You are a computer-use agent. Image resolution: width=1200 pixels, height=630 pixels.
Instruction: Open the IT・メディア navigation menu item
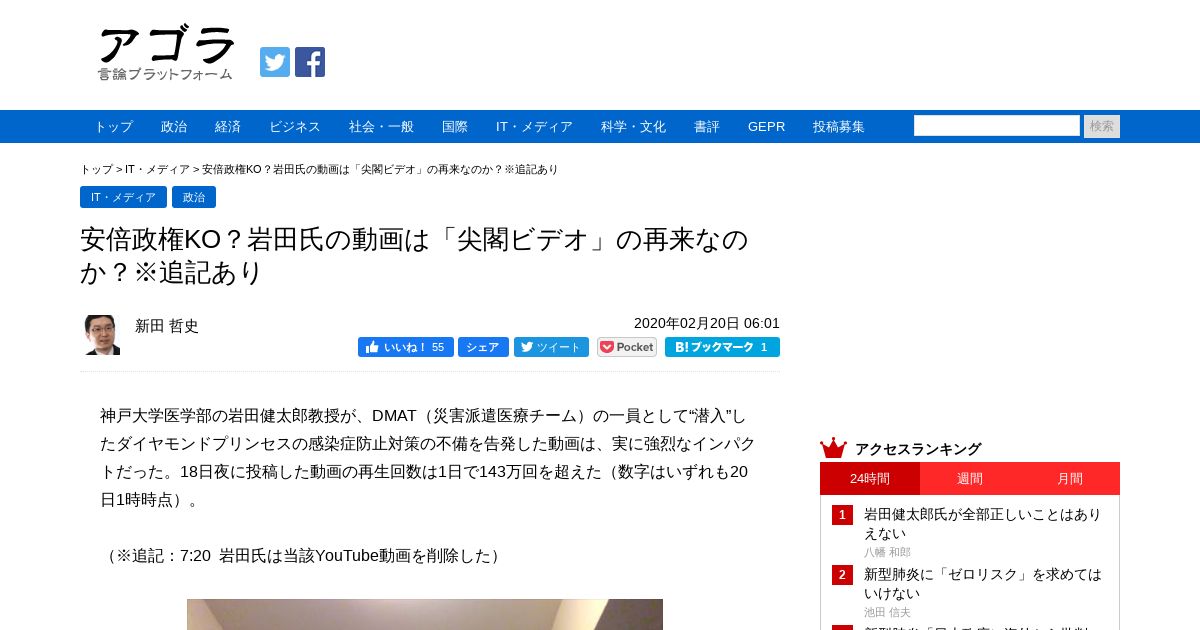click(534, 127)
